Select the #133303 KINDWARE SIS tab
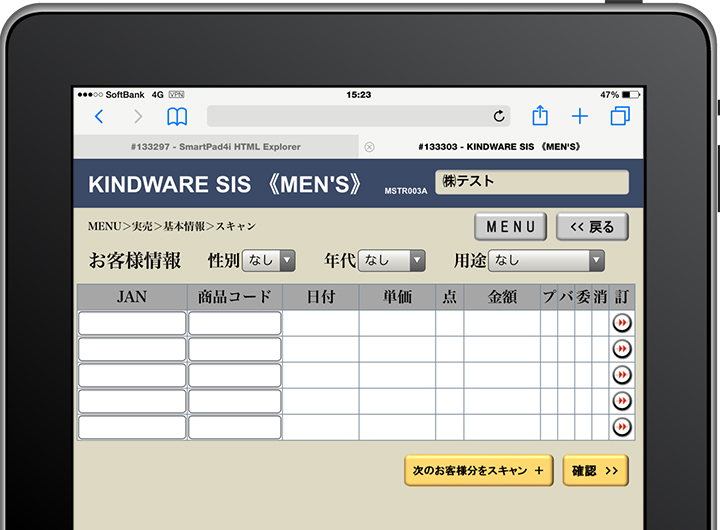The width and height of the screenshot is (720, 530). click(501, 147)
